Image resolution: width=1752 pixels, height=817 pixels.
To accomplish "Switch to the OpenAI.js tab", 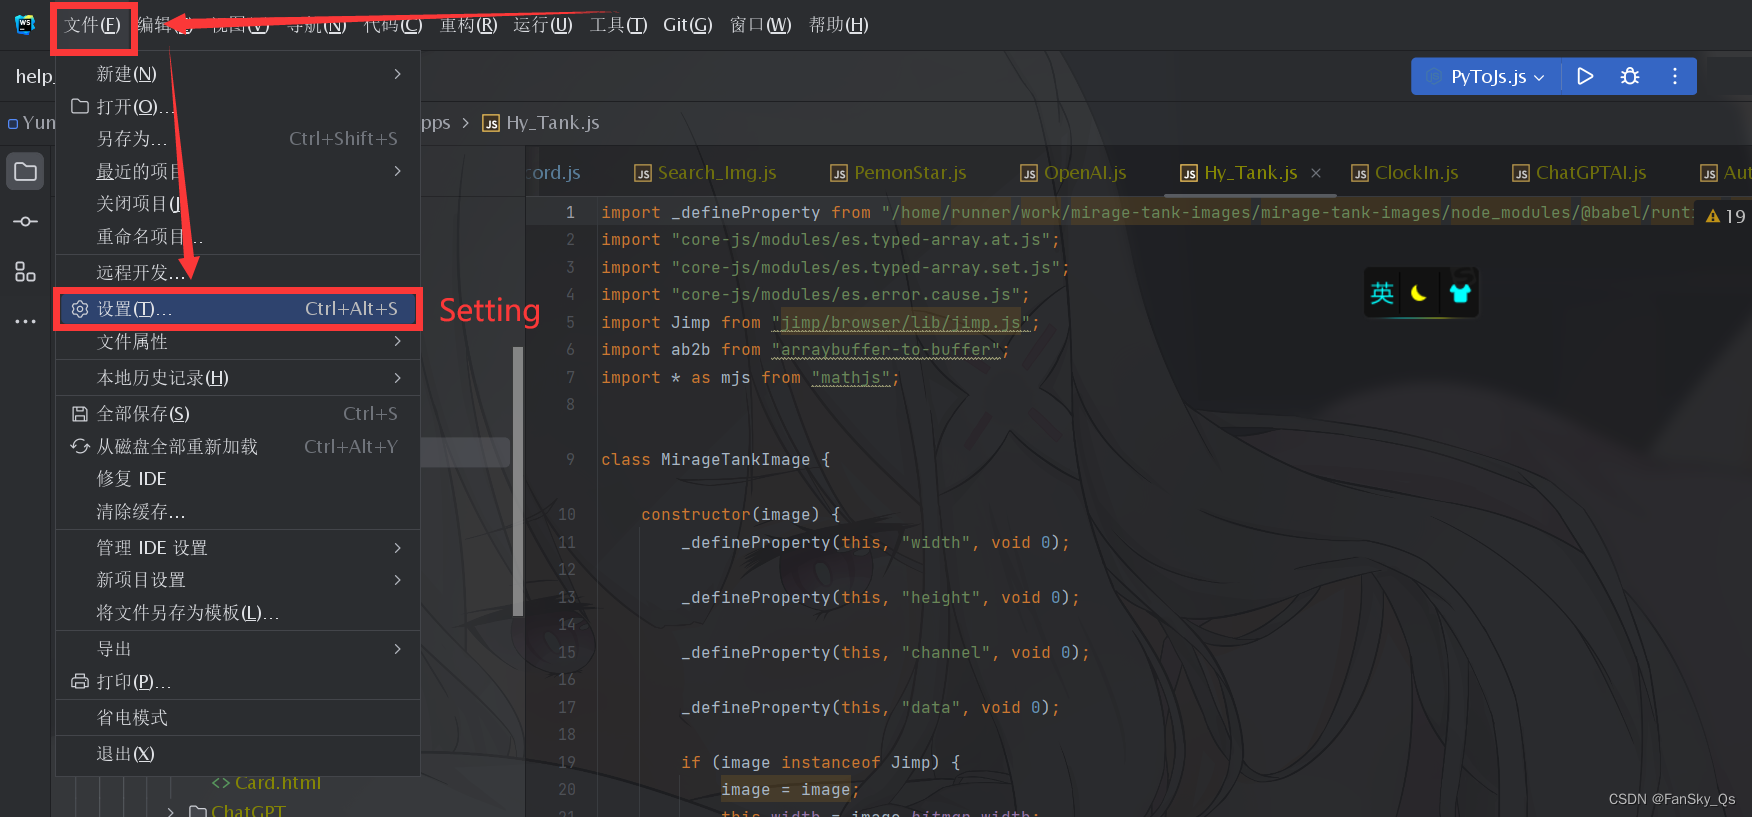I will coord(1074,173).
